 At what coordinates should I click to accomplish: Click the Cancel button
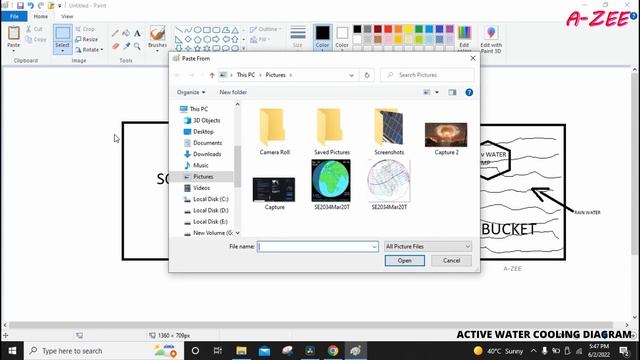(451, 260)
